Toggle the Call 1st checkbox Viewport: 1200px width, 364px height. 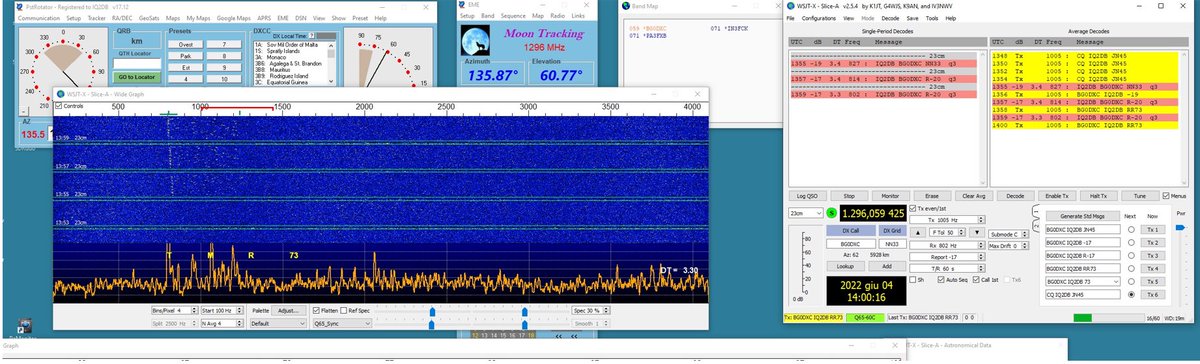point(976,280)
